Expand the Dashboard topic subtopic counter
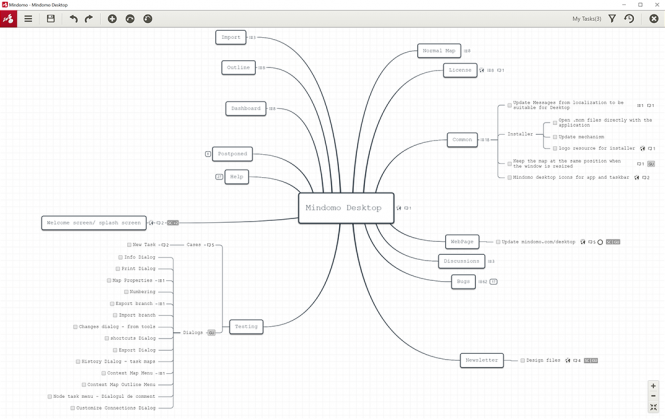 pos(272,109)
